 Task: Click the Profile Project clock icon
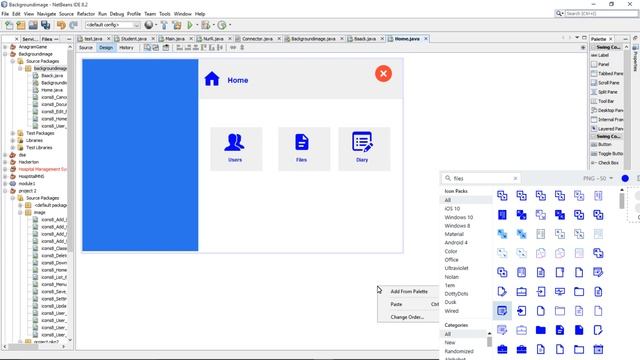[x=222, y=25]
